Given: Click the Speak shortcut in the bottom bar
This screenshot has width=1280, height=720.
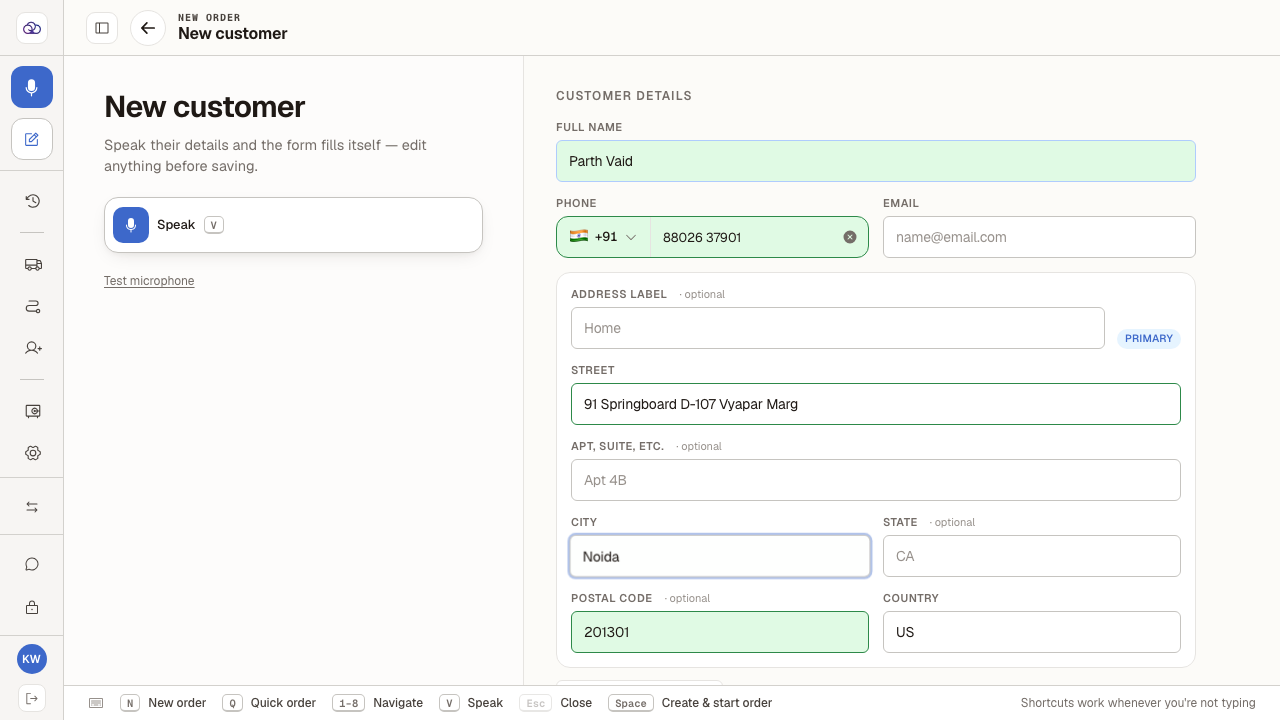Looking at the screenshot, I should click(x=471, y=703).
